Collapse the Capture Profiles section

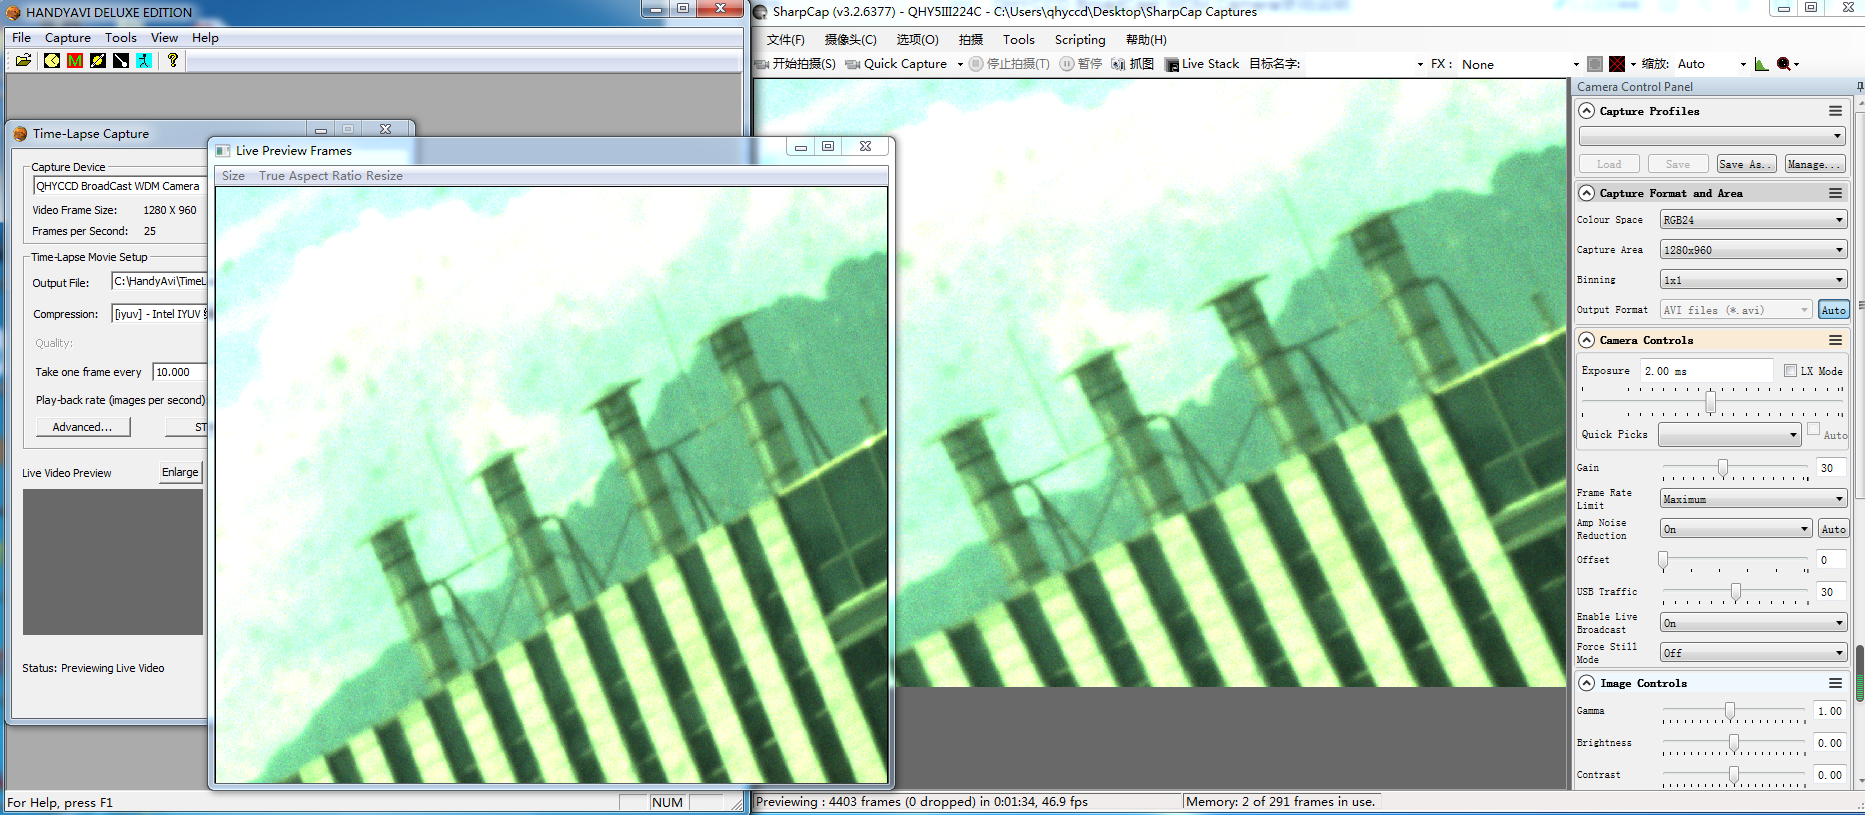(x=1587, y=111)
